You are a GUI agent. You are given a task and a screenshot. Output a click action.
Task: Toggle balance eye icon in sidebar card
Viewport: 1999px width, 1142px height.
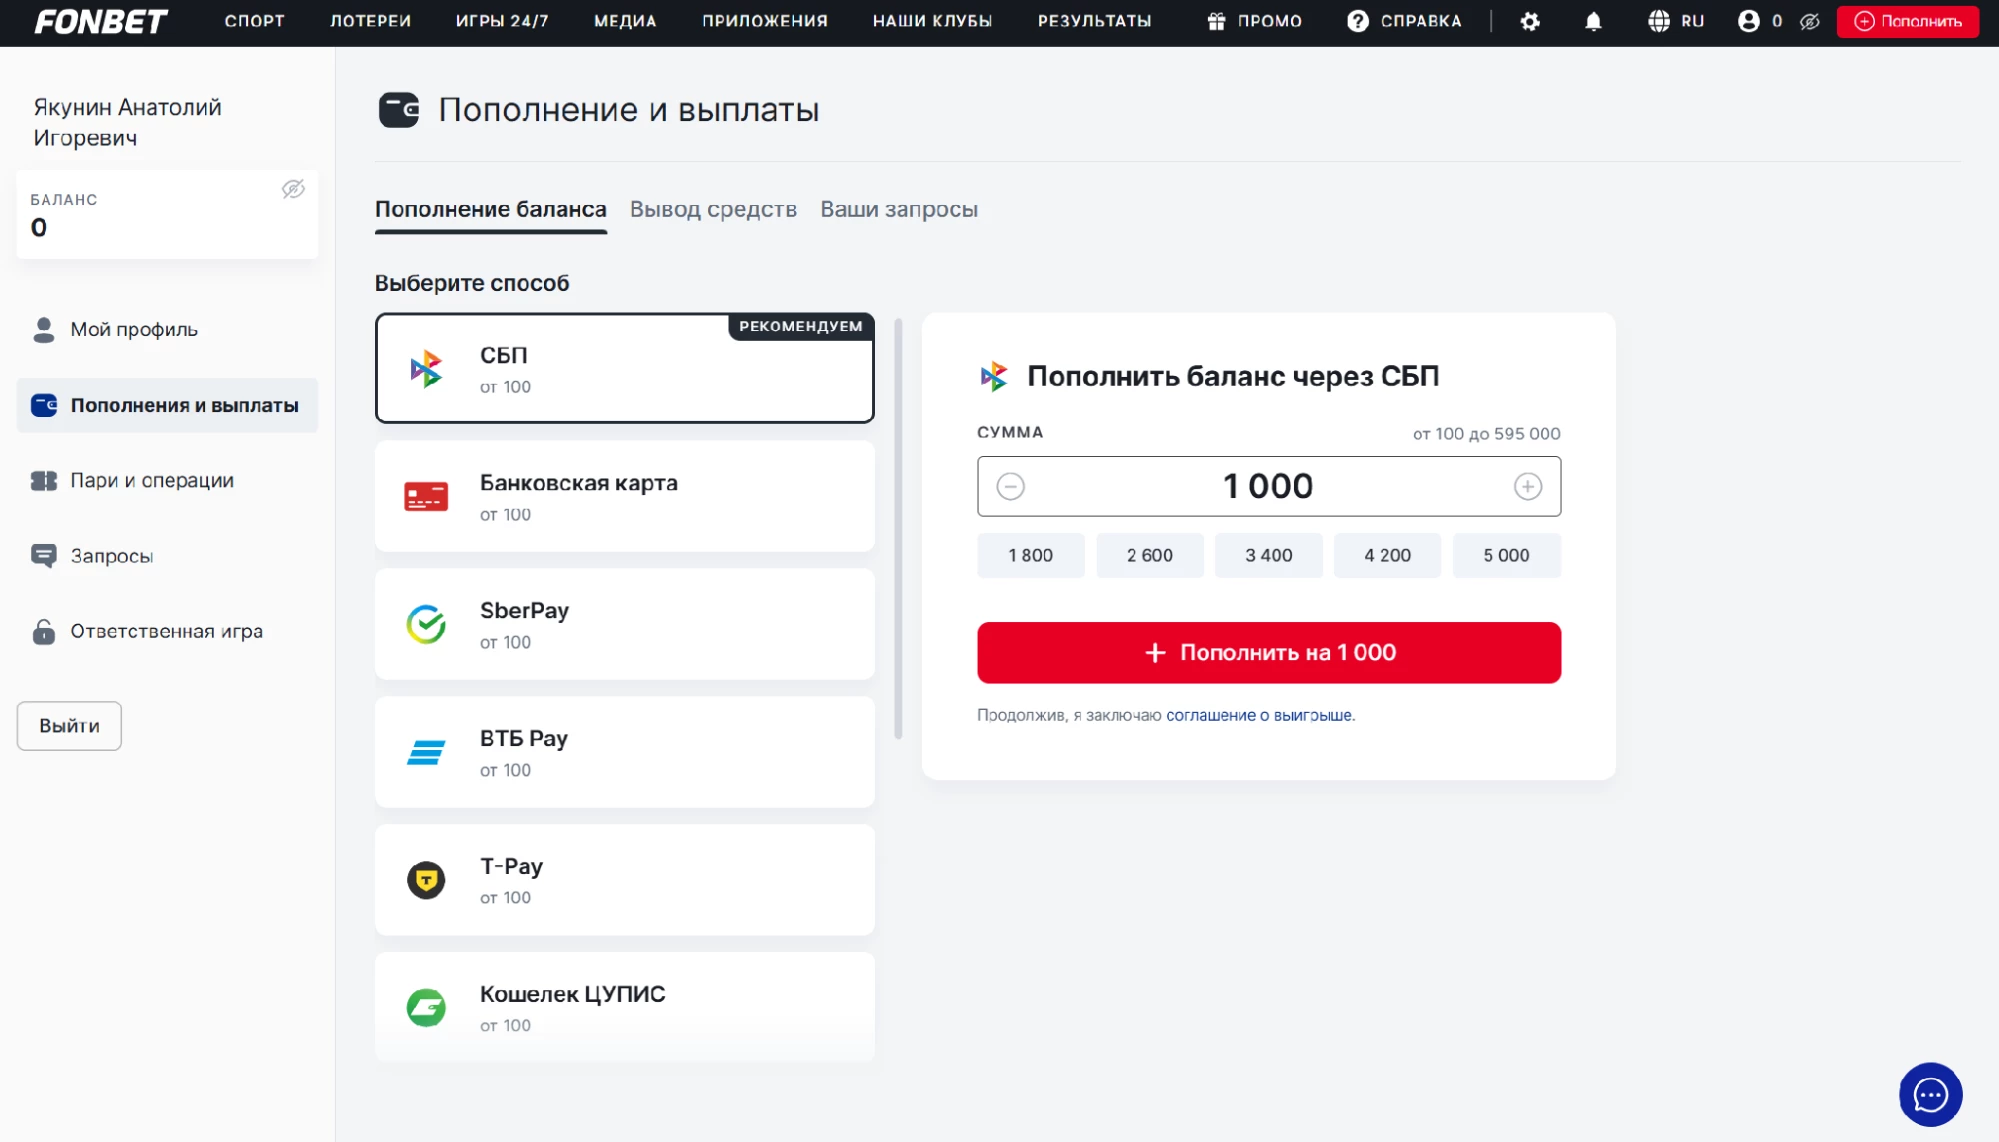click(293, 189)
